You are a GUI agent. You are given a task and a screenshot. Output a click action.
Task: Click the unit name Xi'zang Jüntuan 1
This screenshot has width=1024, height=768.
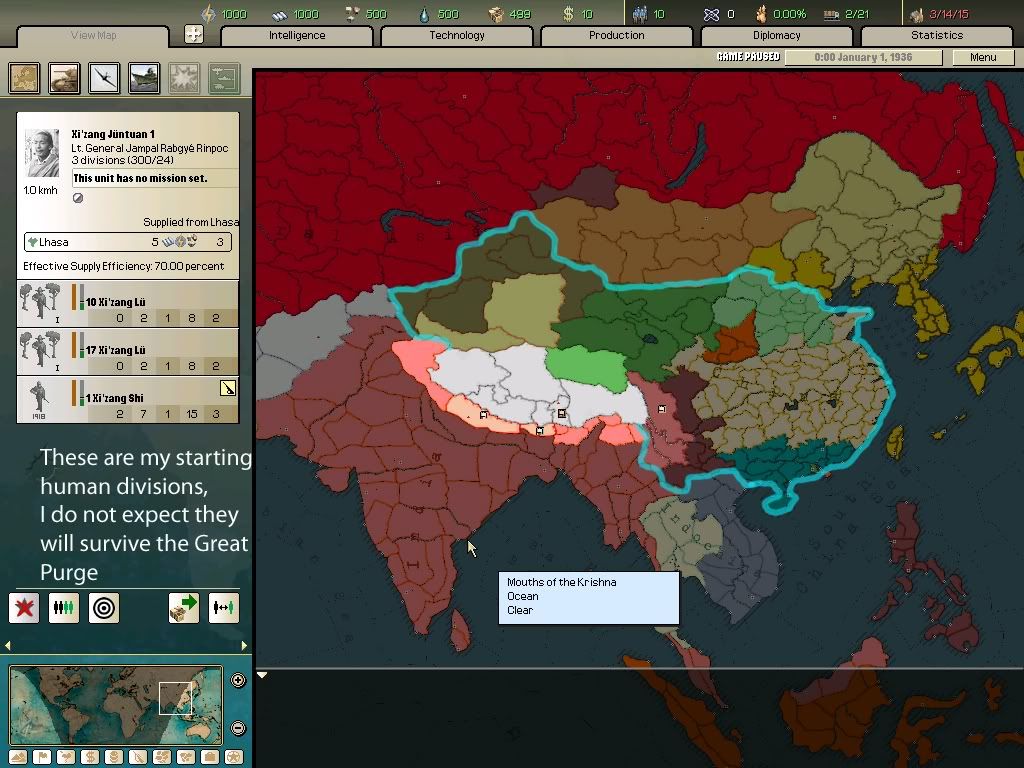113,134
